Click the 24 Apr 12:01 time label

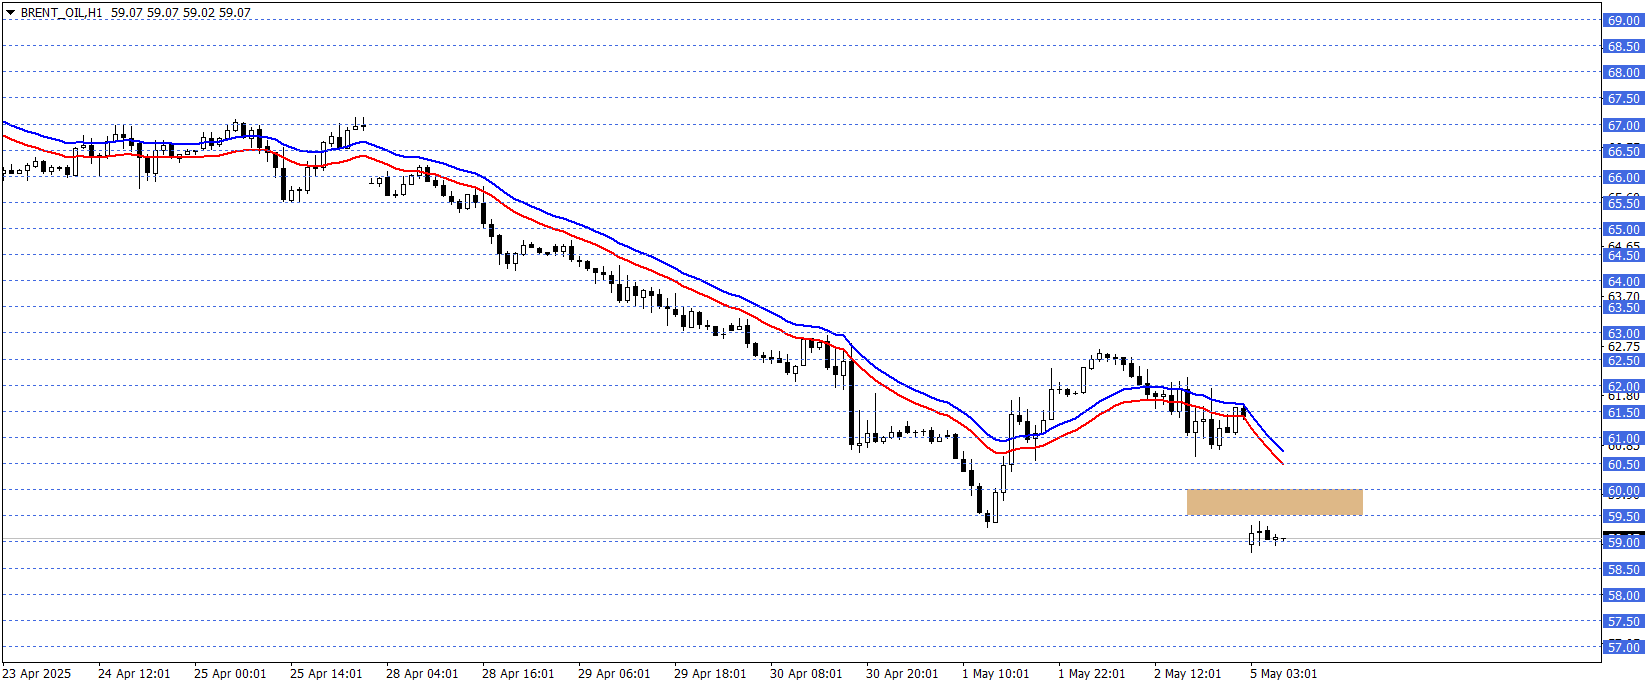(134, 673)
